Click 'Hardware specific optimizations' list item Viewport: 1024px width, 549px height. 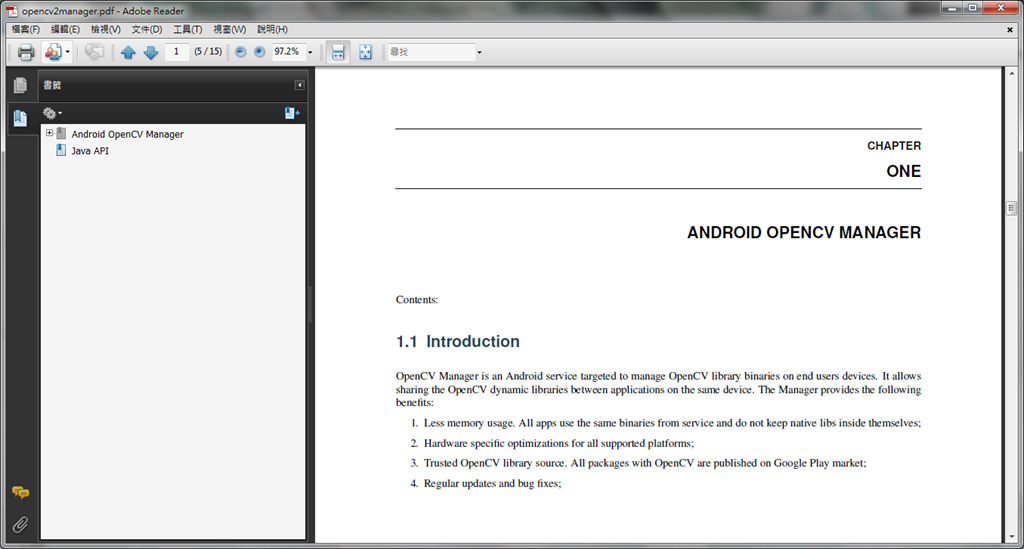pos(559,443)
